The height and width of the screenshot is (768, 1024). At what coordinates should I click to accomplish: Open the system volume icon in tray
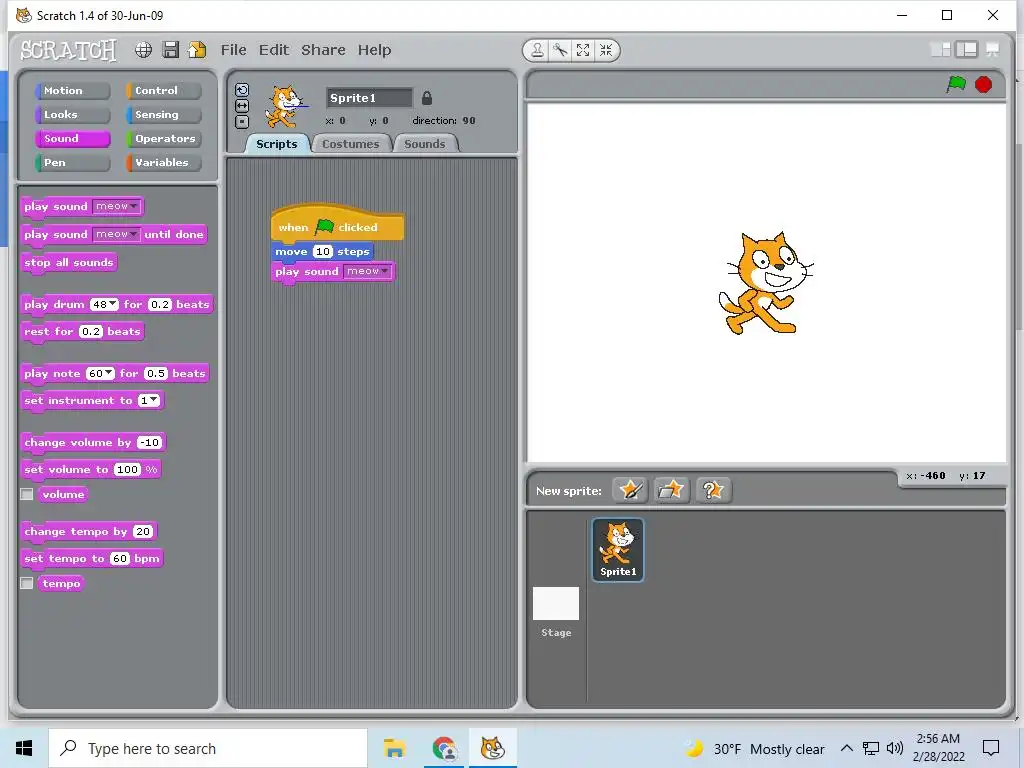[895, 748]
